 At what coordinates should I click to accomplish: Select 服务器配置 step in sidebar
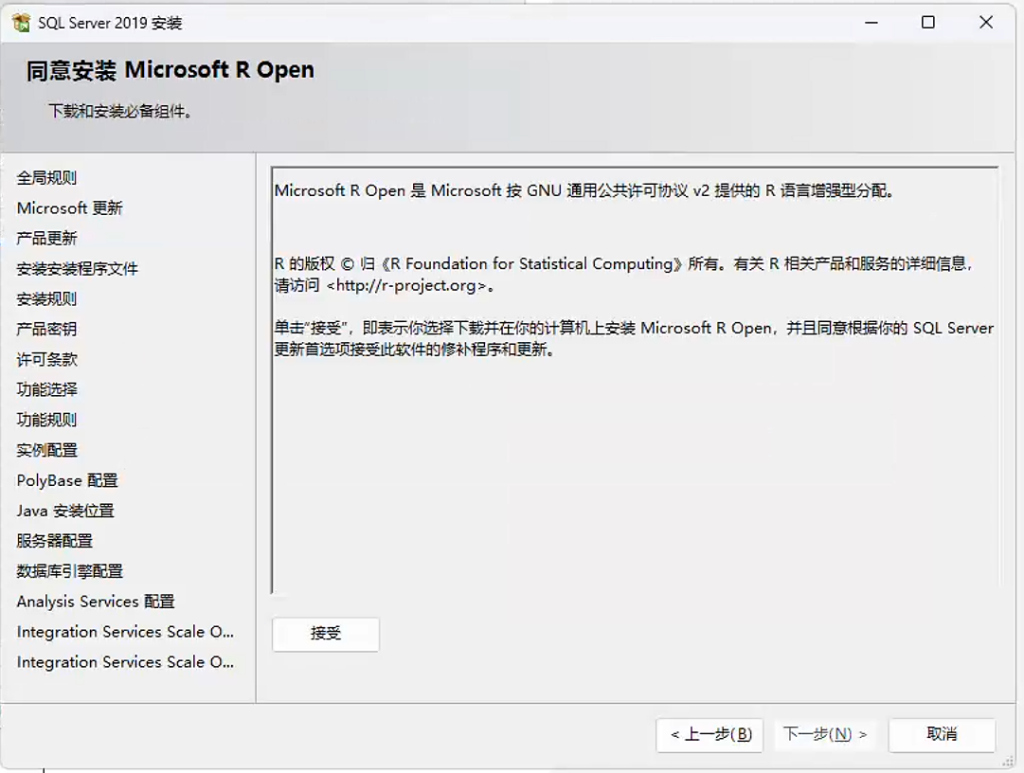[54, 541]
